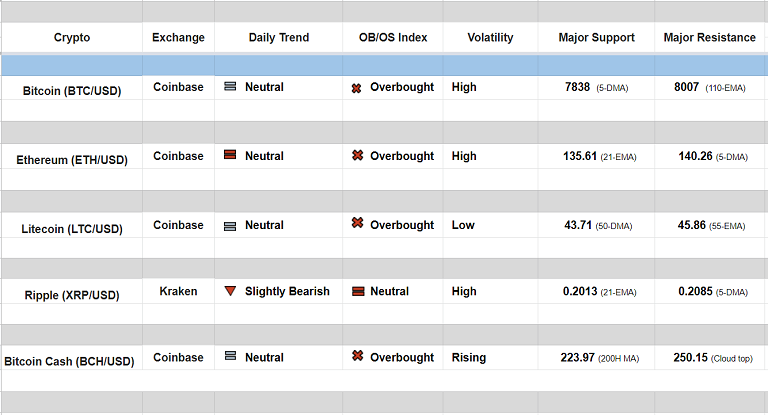
Task: Click Bitcoin's overbought red X icon
Action: [x=356, y=88]
